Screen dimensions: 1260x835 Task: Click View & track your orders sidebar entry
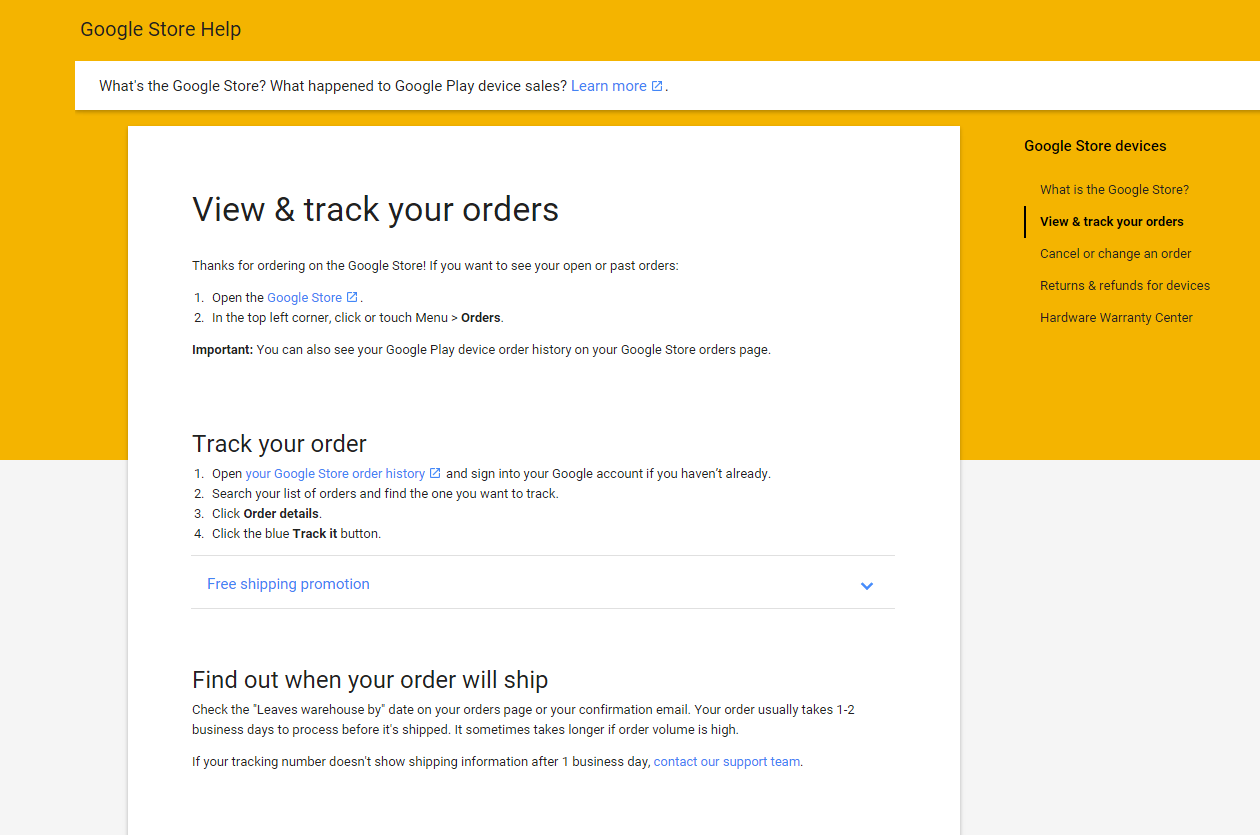coord(1111,221)
